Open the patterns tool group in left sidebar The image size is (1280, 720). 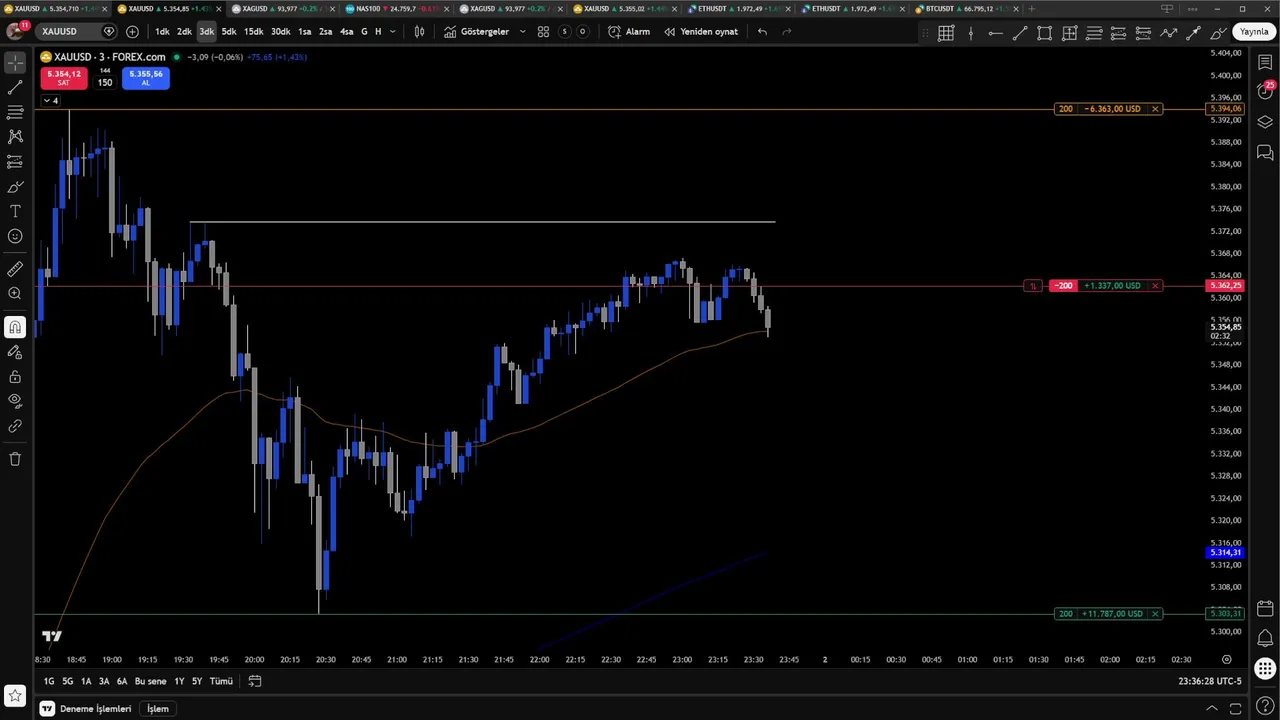click(15, 137)
